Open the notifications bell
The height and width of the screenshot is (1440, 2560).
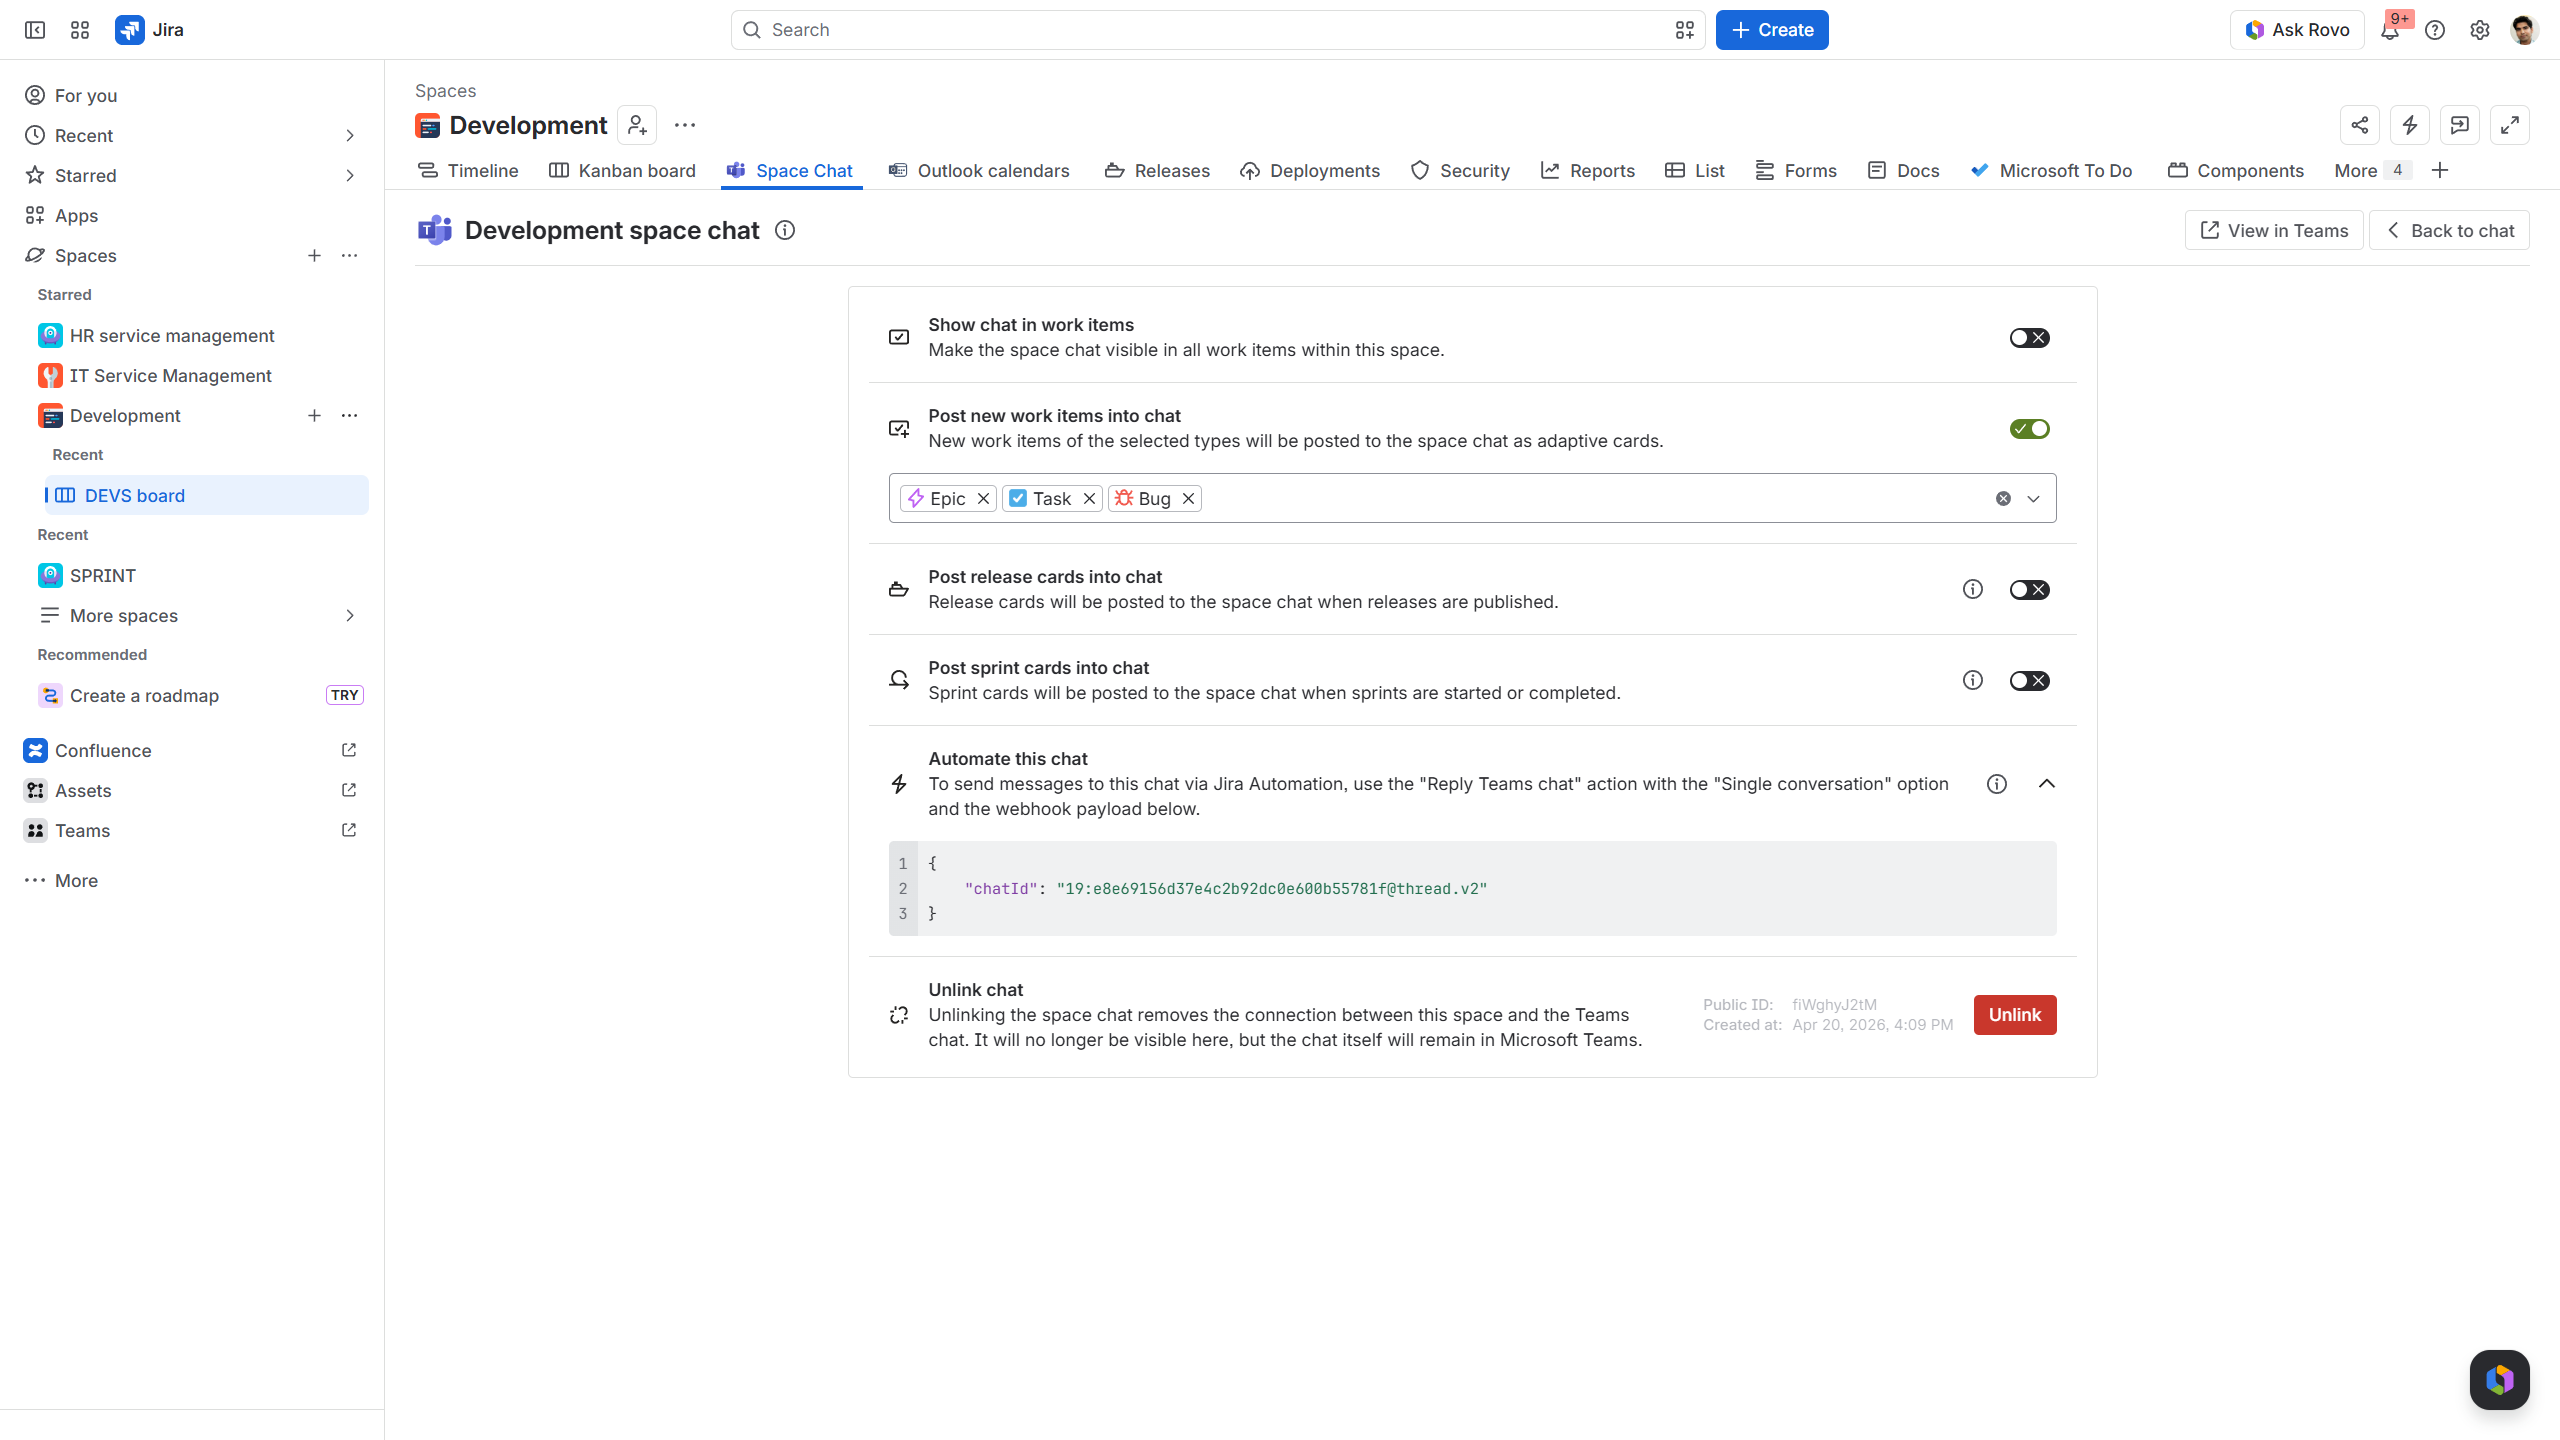2390,30
